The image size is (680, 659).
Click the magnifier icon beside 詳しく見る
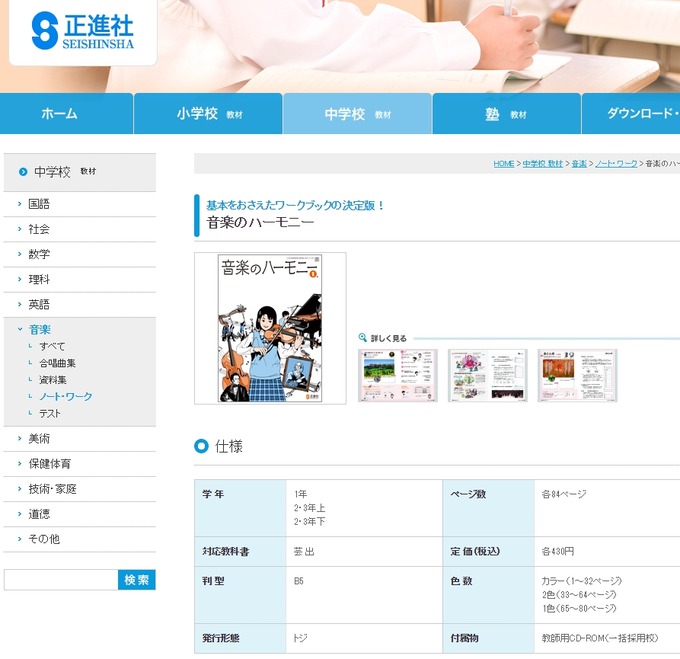(x=363, y=337)
